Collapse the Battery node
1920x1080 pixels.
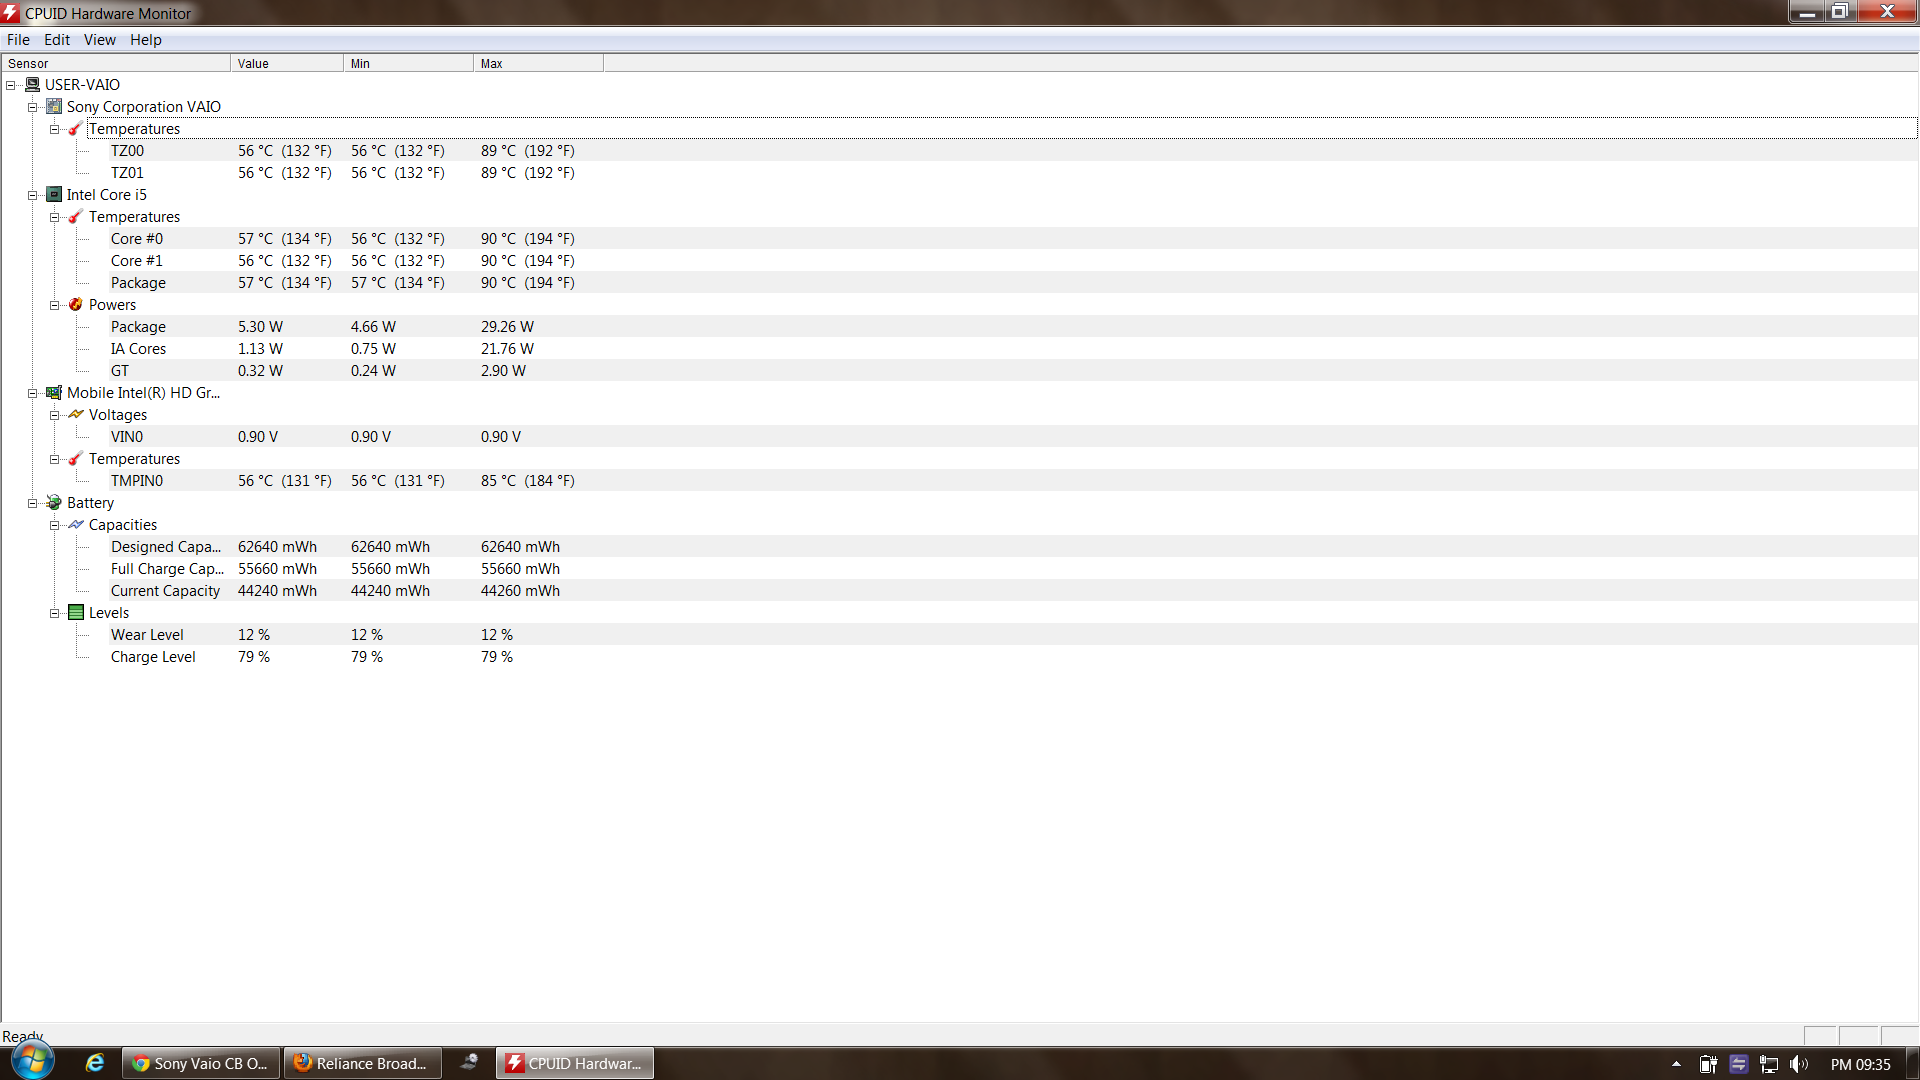tap(33, 503)
